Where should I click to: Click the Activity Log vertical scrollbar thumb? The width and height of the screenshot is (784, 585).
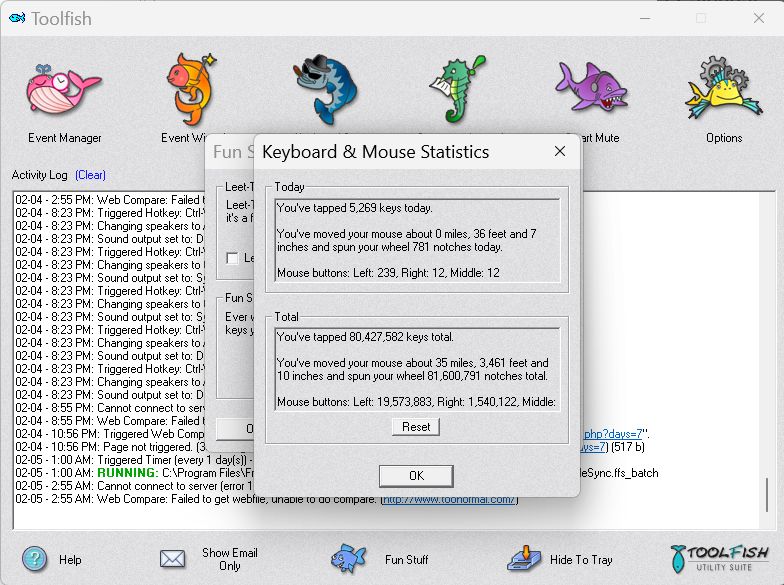(766, 494)
